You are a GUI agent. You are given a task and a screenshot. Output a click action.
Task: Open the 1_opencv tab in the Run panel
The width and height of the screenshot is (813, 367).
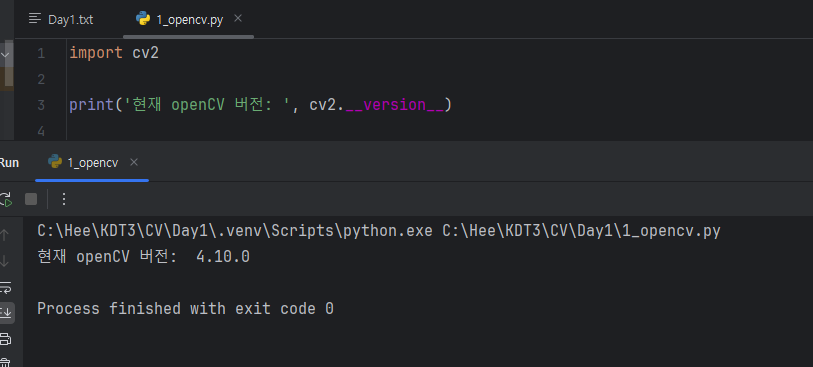[x=92, y=163]
